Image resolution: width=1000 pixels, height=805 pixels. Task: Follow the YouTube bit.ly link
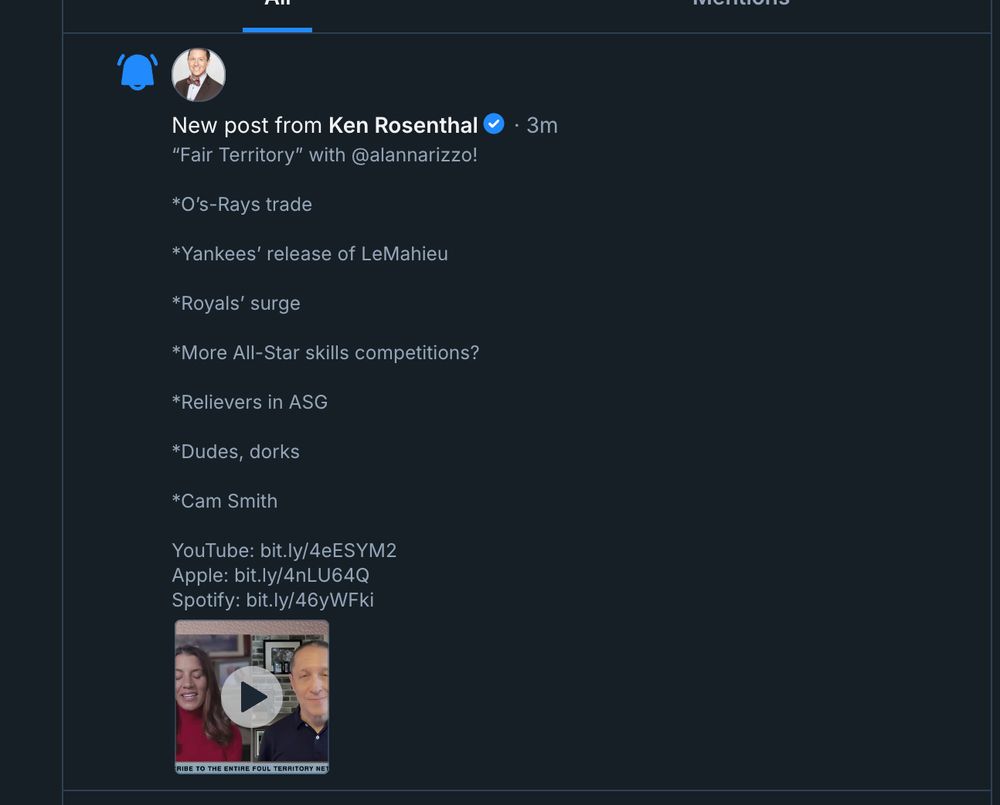330,550
